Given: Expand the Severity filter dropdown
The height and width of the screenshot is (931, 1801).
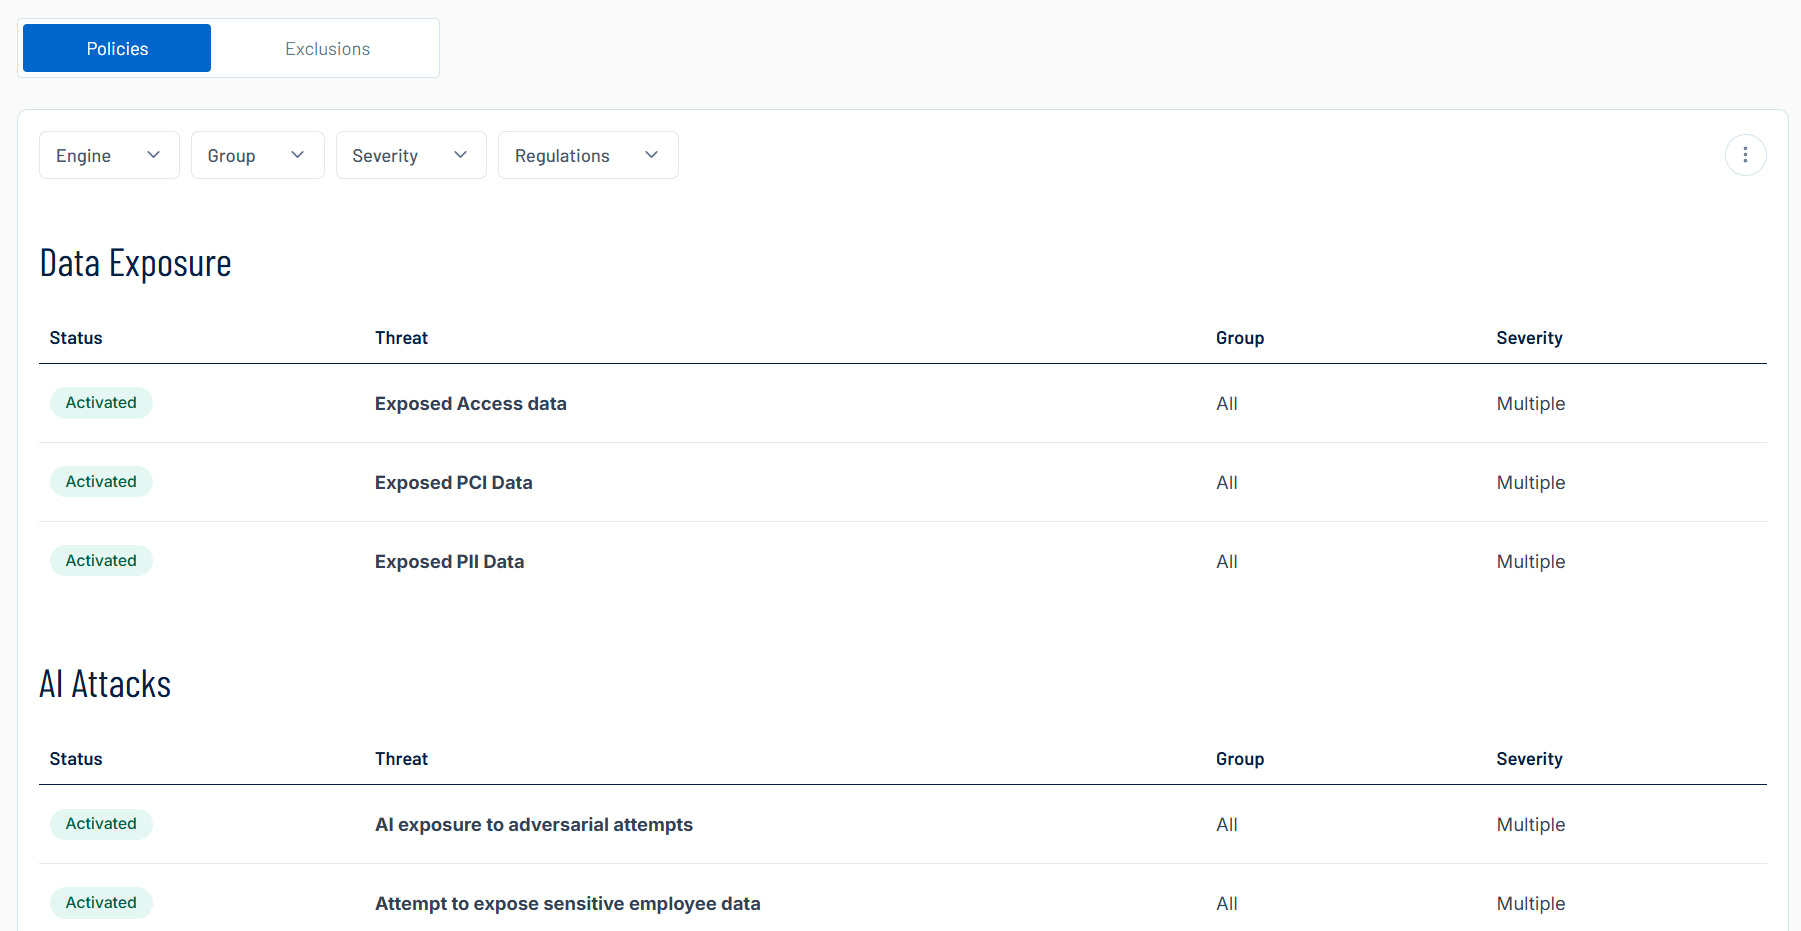Looking at the screenshot, I should [x=410, y=156].
